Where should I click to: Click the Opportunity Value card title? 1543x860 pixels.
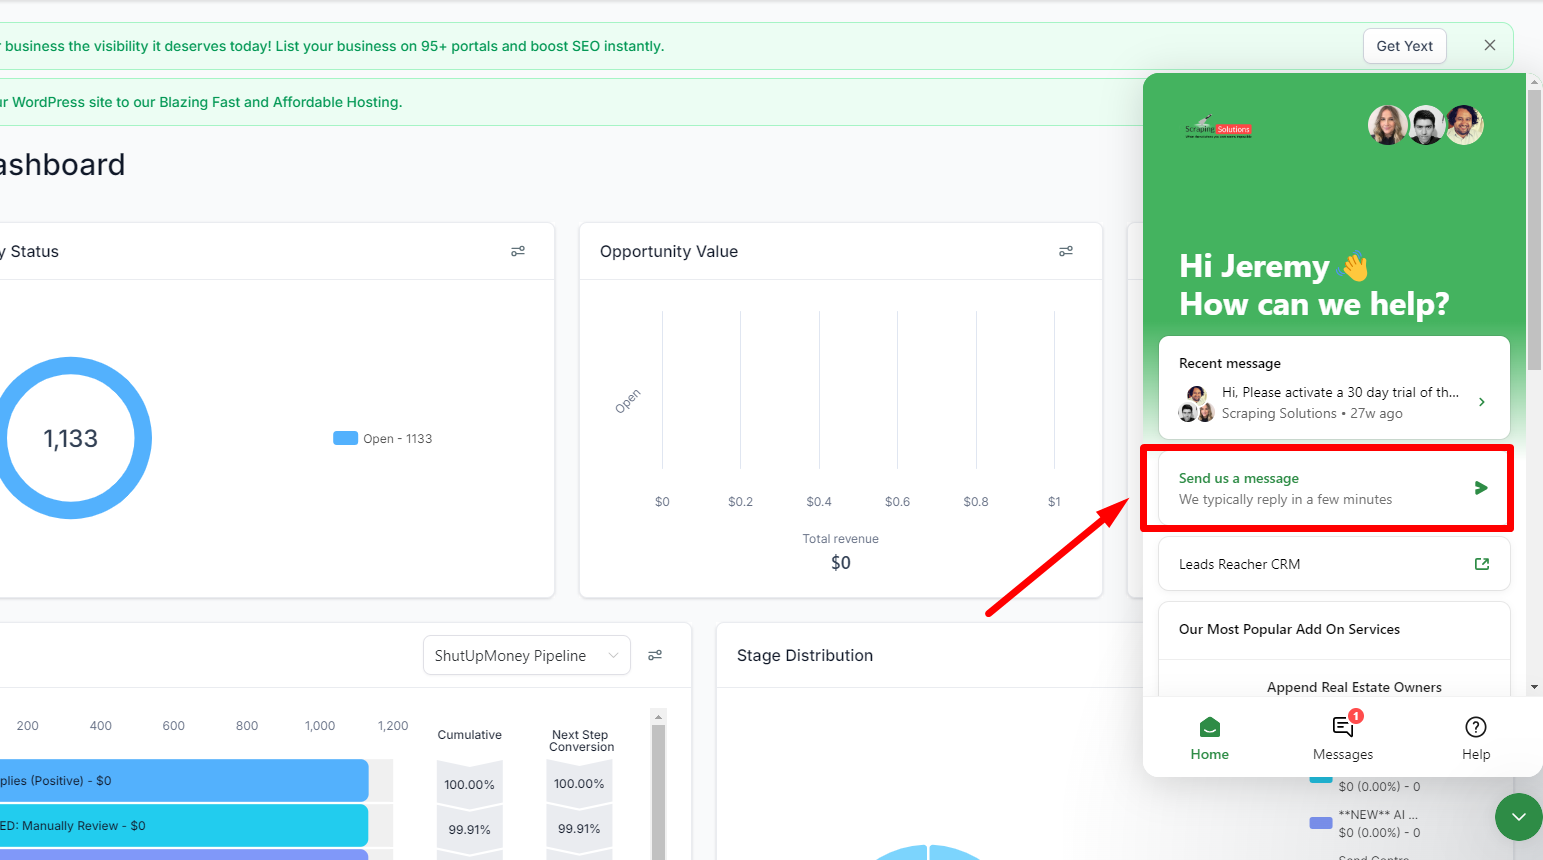[x=669, y=251]
